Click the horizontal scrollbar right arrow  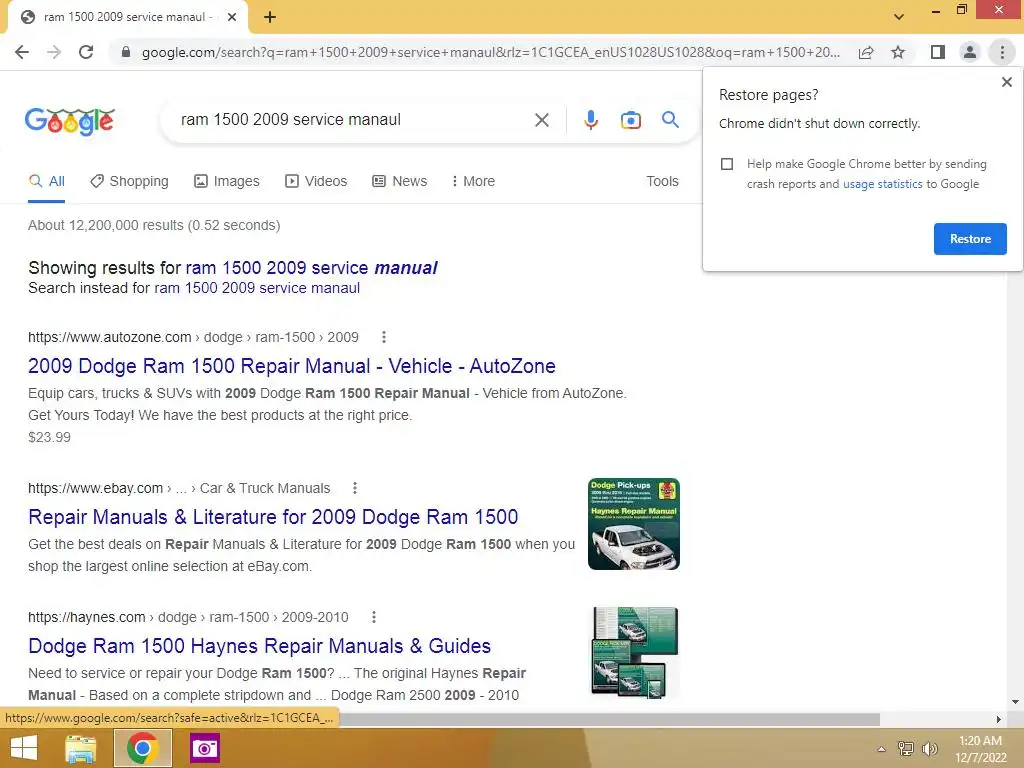click(x=999, y=719)
